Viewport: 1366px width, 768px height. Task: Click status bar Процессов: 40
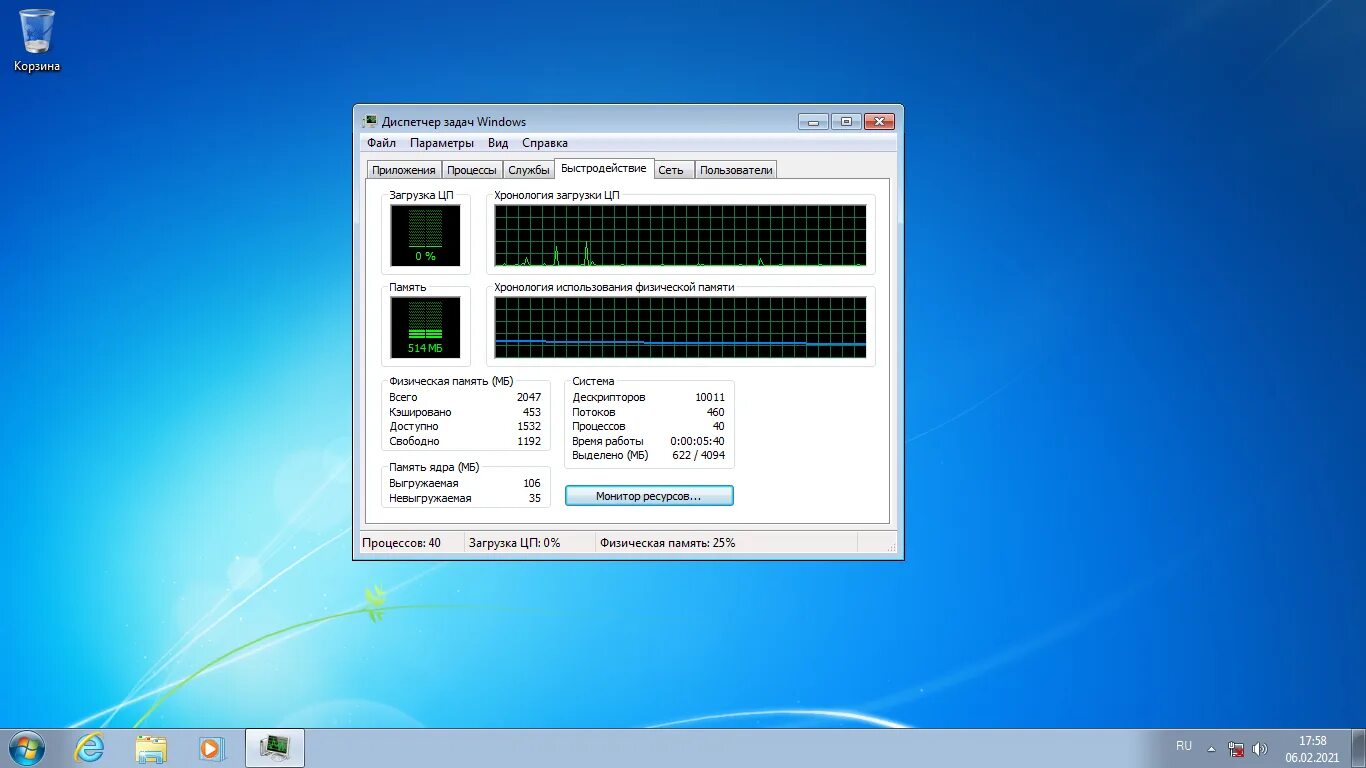(x=401, y=543)
